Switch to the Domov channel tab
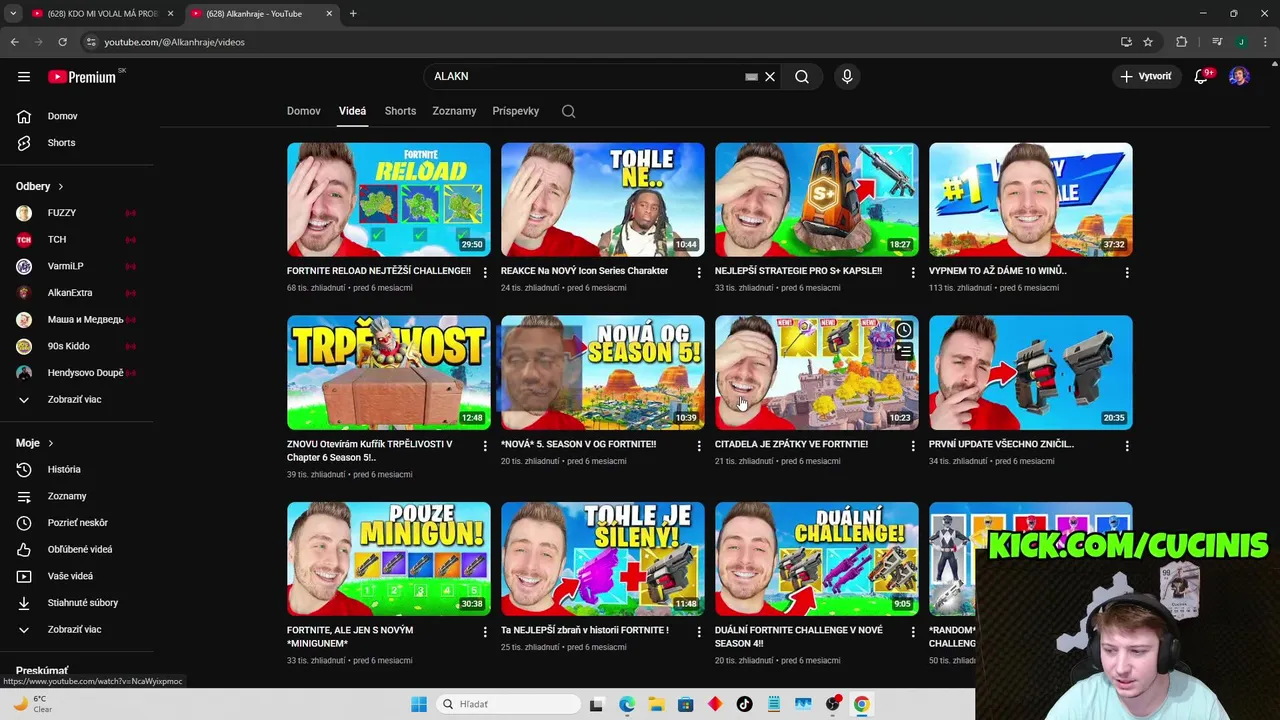This screenshot has height=720, width=1280. [304, 111]
